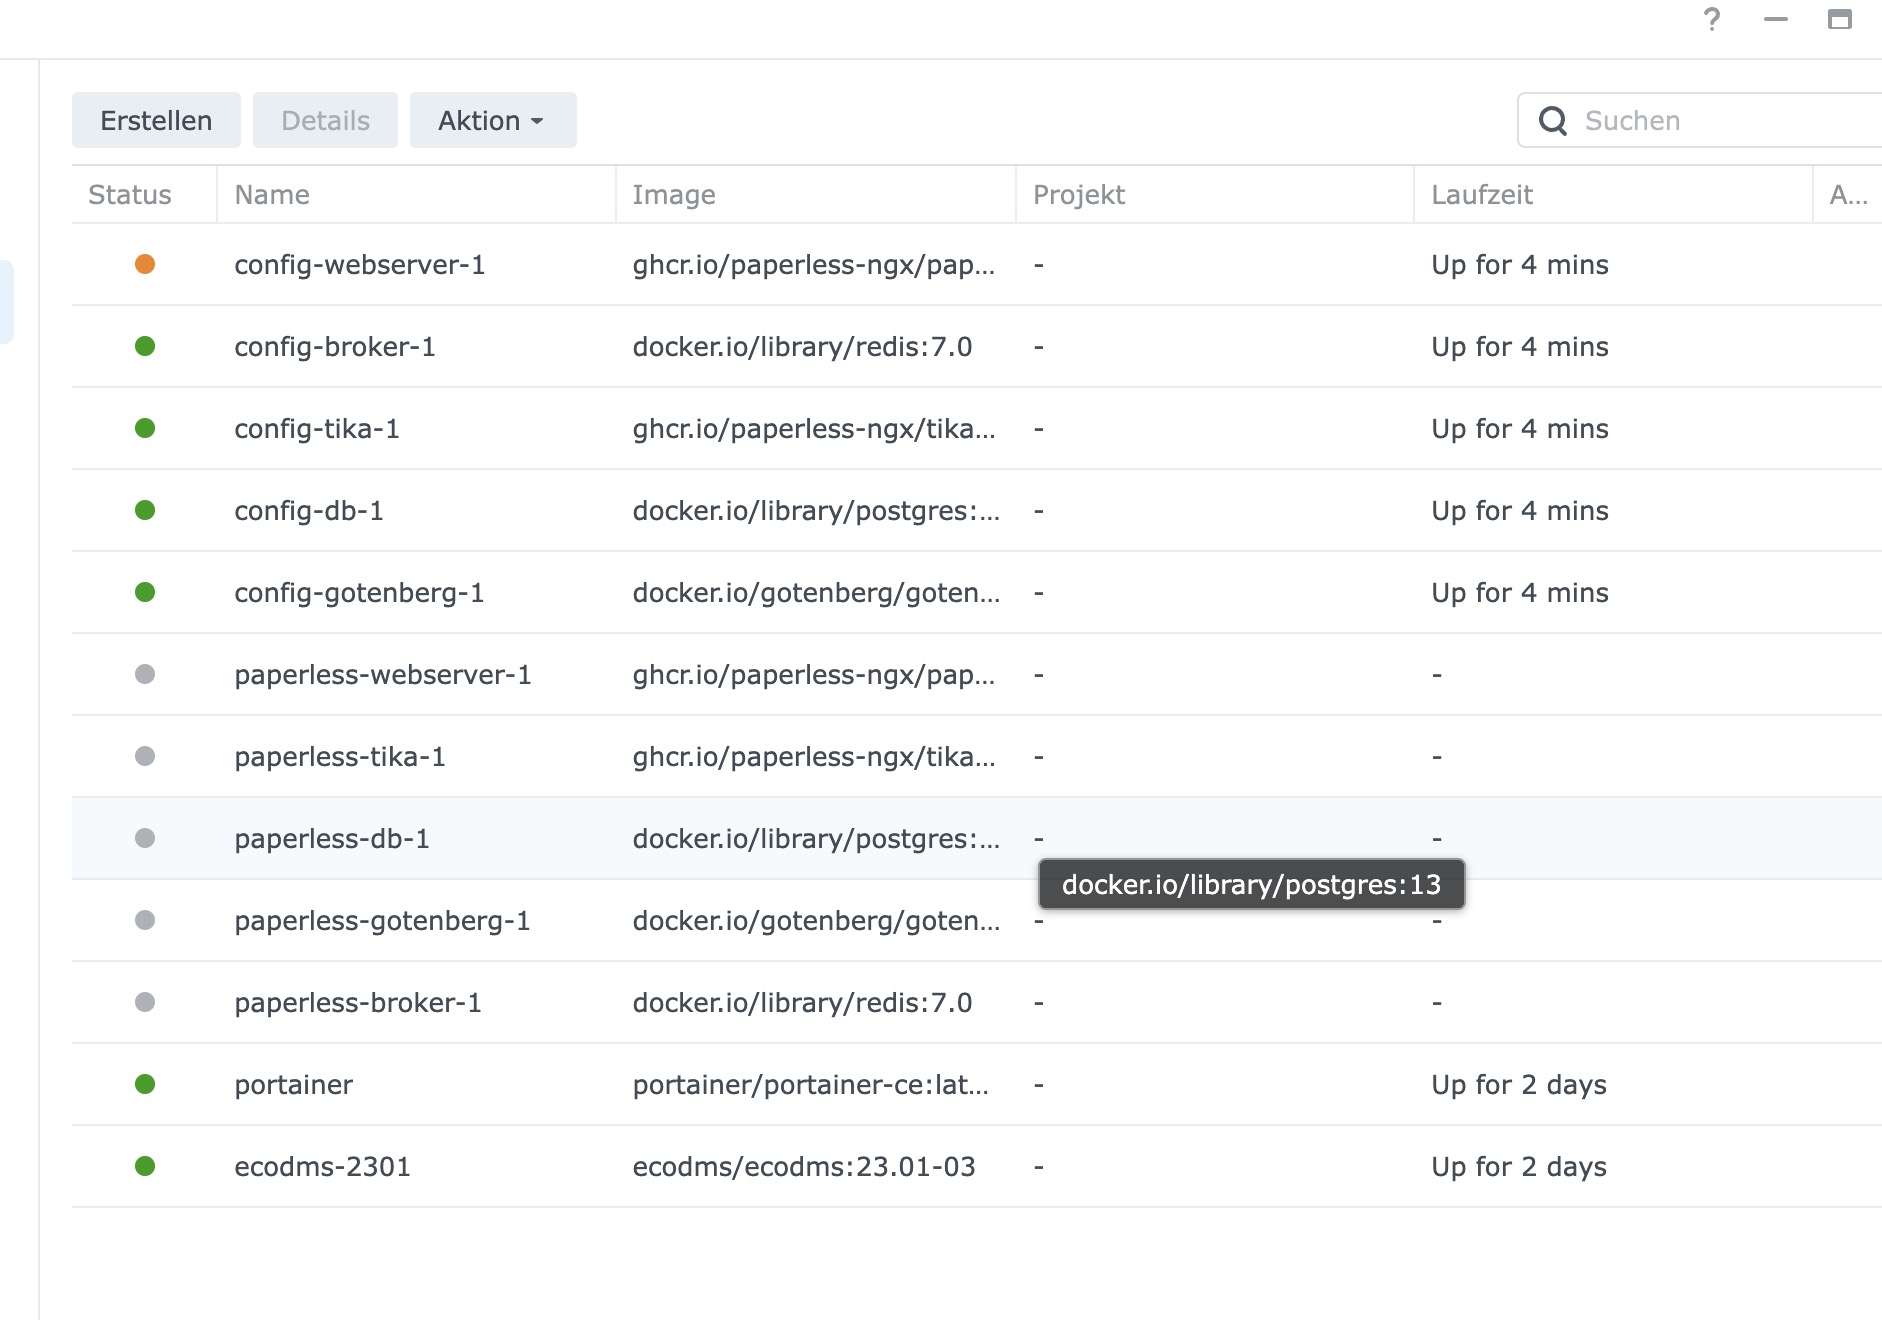Click 'Up for 4 mins' of config-db-1

click(x=1520, y=511)
